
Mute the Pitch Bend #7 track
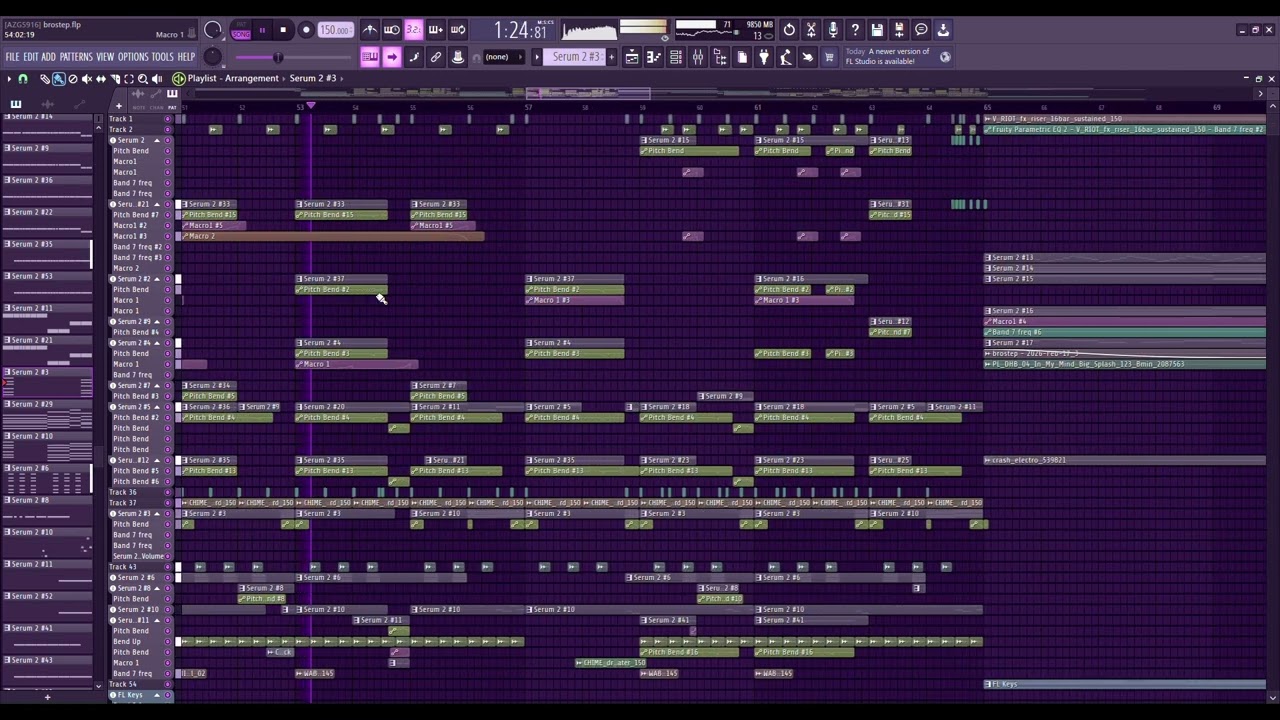click(167, 214)
